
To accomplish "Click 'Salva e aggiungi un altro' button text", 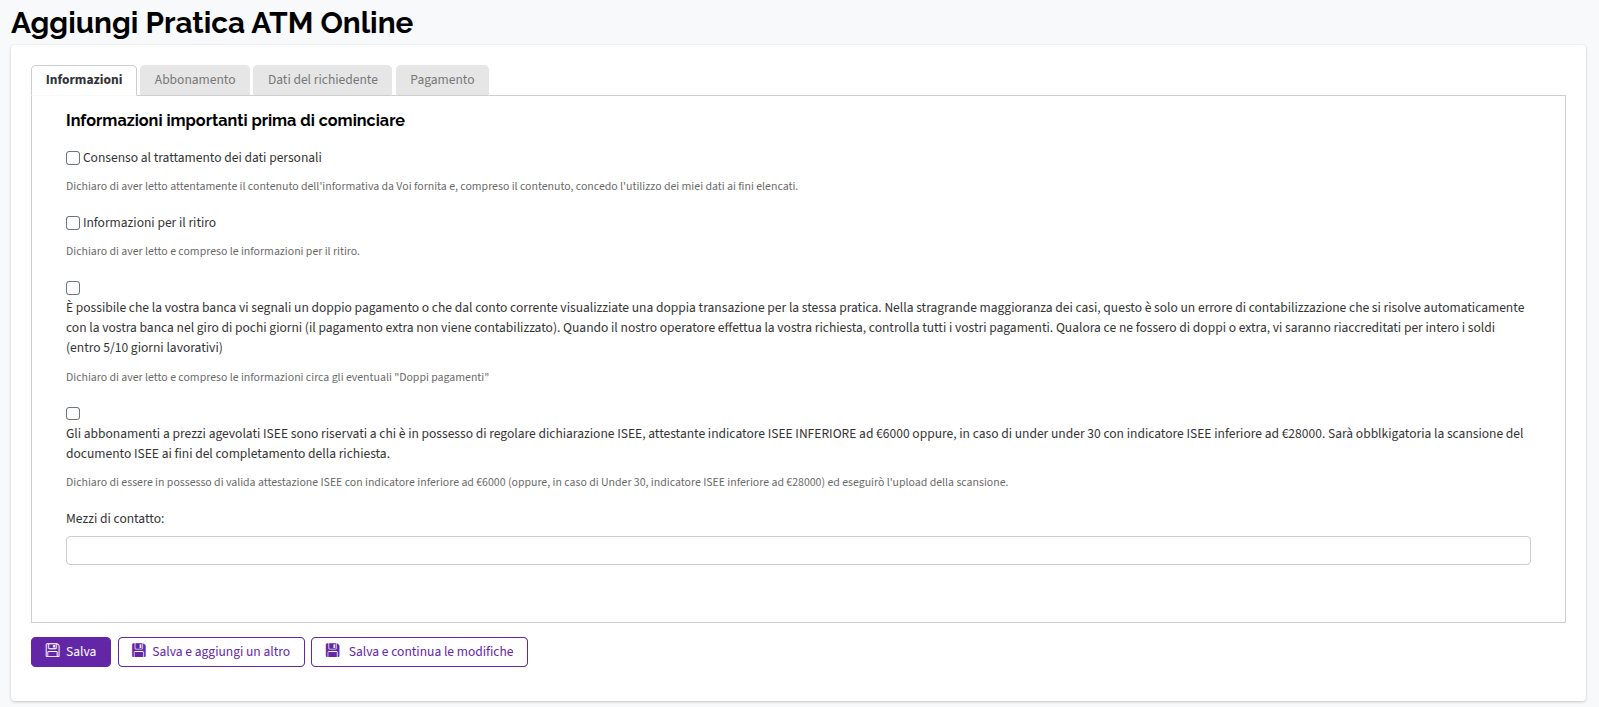I will [x=221, y=652].
